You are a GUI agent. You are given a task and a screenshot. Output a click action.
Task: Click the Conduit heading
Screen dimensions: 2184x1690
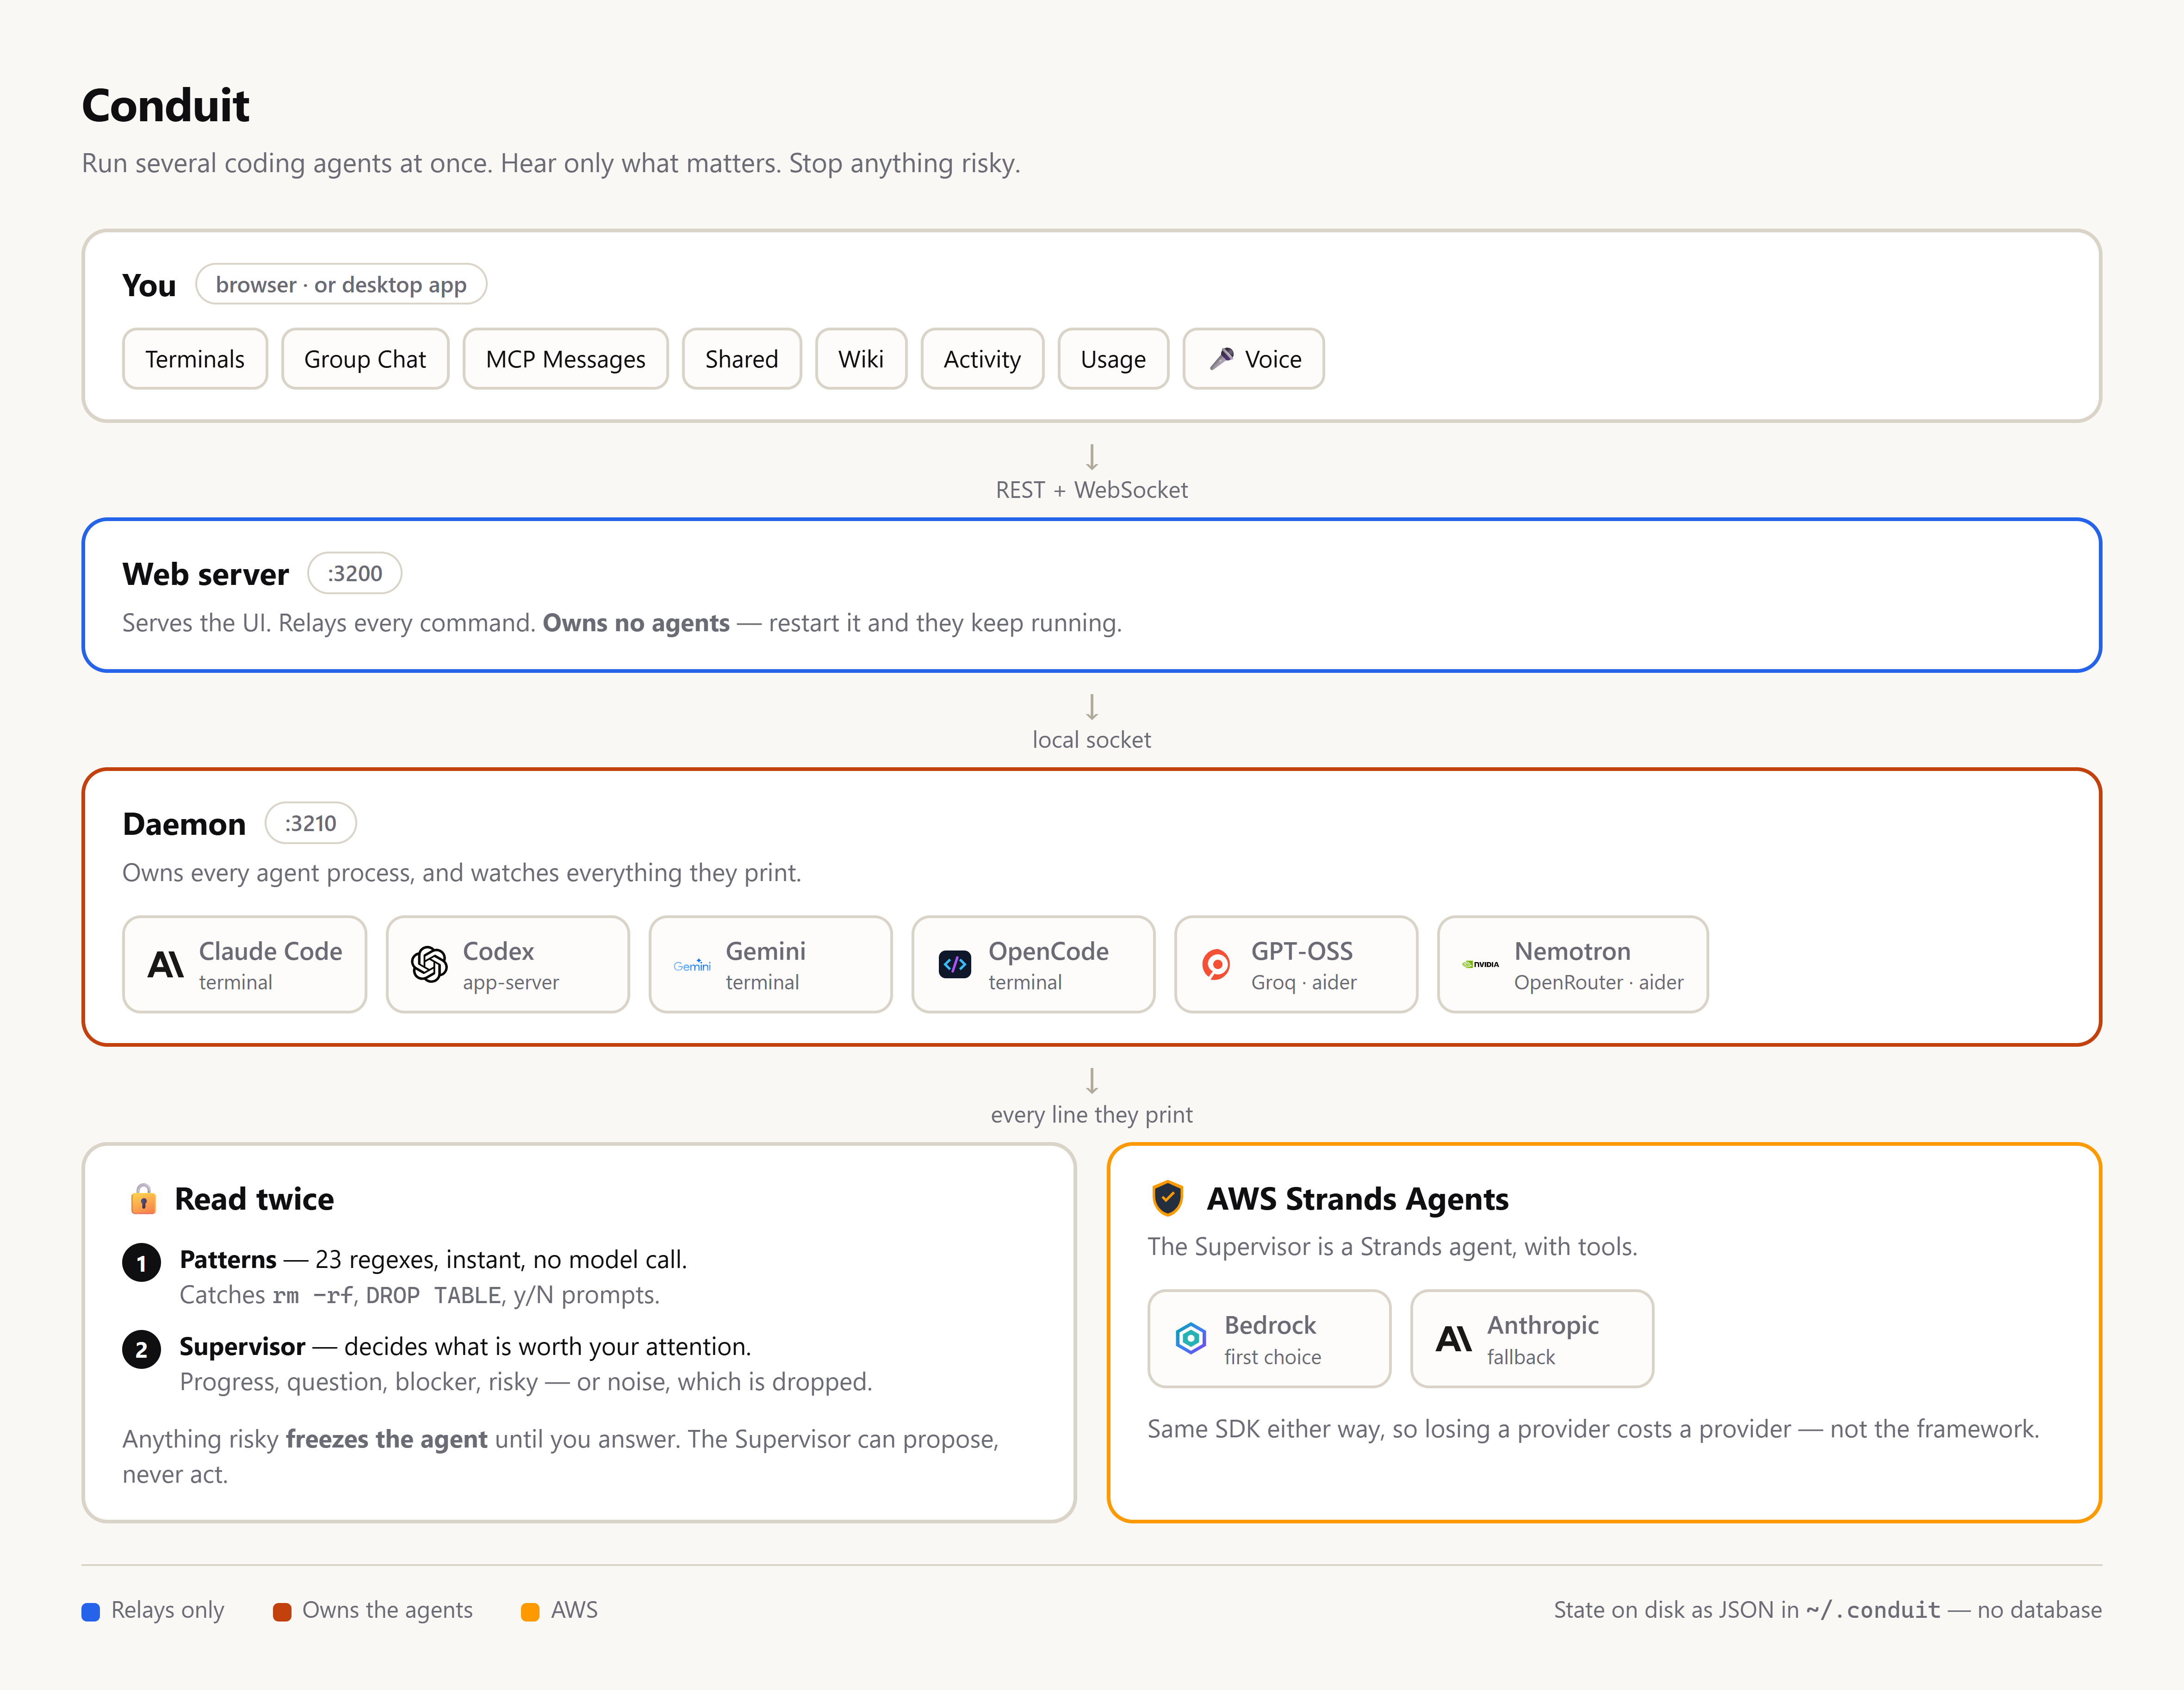(x=165, y=105)
